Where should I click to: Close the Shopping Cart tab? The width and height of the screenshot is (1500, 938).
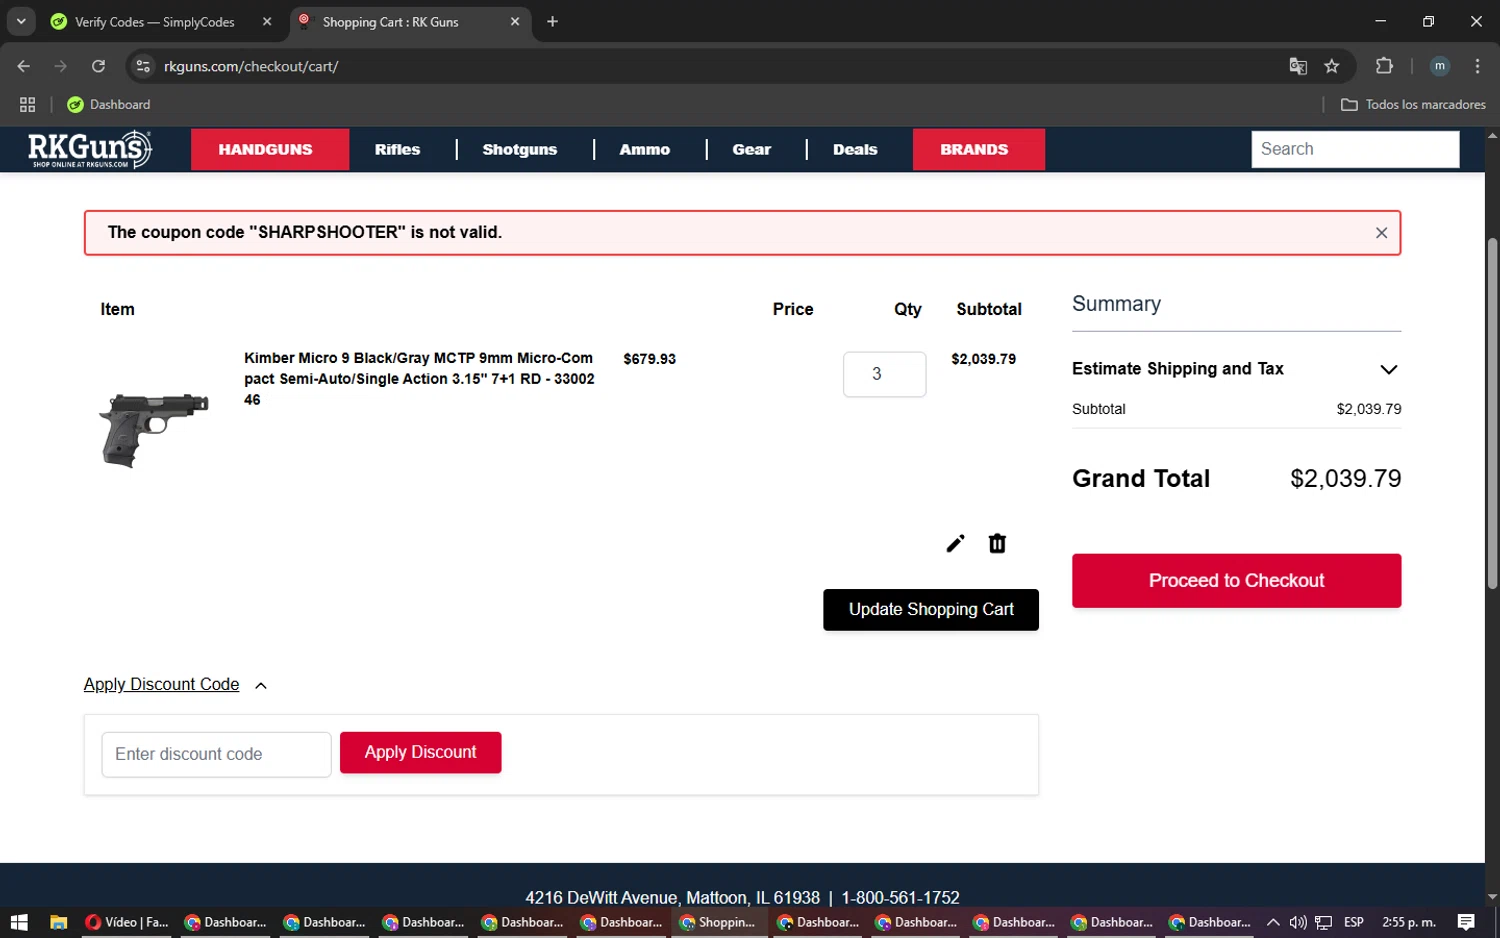point(515,21)
